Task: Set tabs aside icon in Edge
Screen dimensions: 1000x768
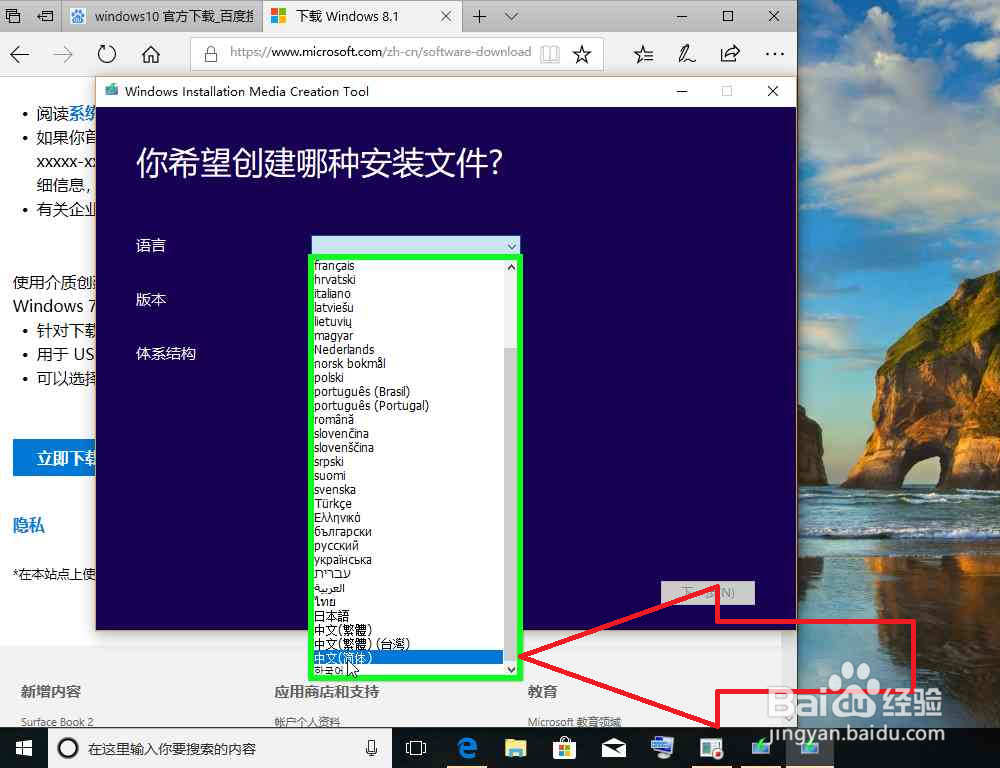Action: [x=45, y=16]
